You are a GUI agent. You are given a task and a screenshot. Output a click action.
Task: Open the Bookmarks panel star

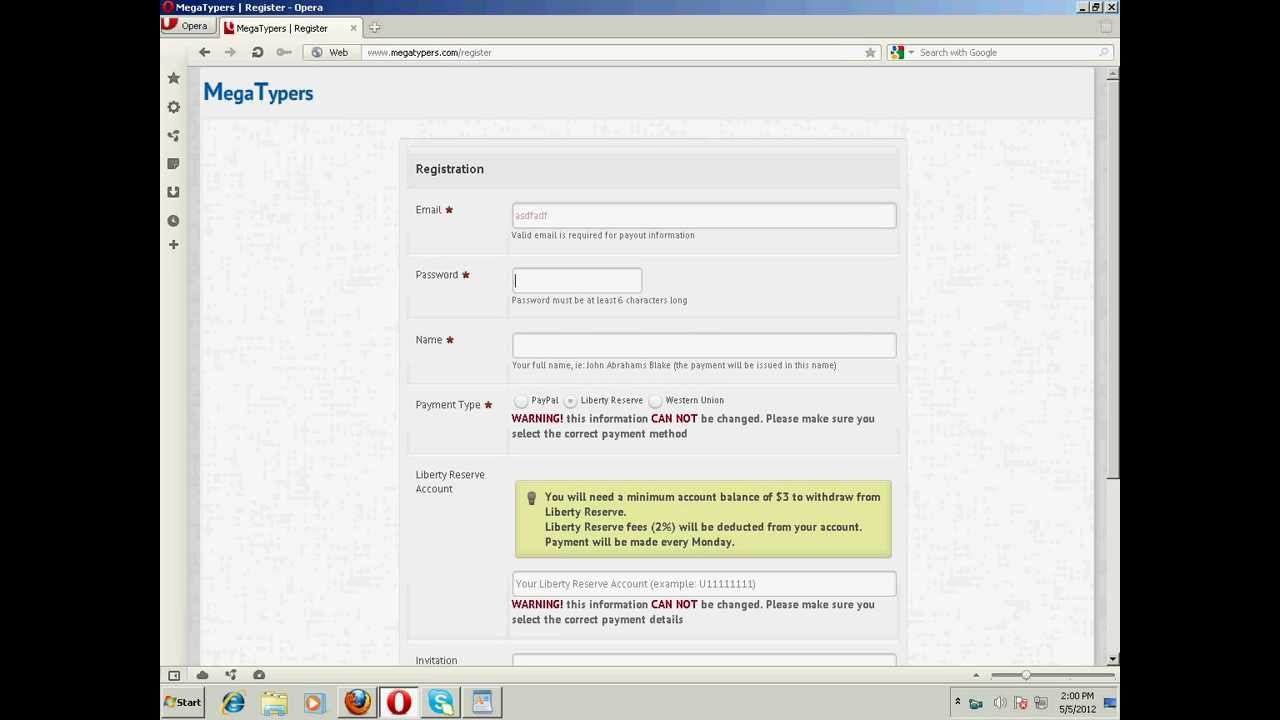tap(173, 78)
